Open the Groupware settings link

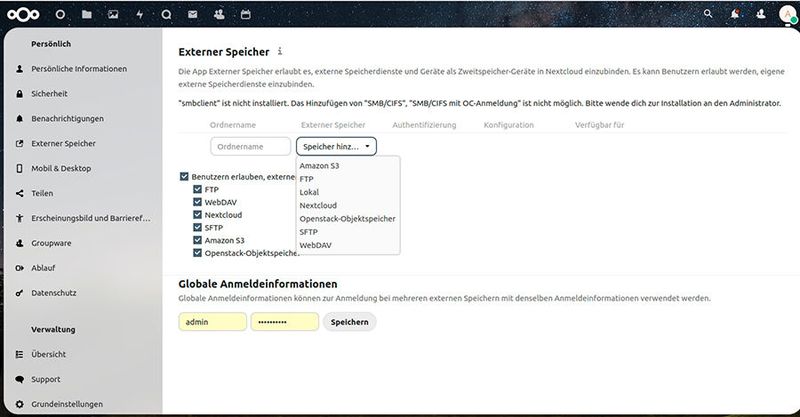[52, 243]
